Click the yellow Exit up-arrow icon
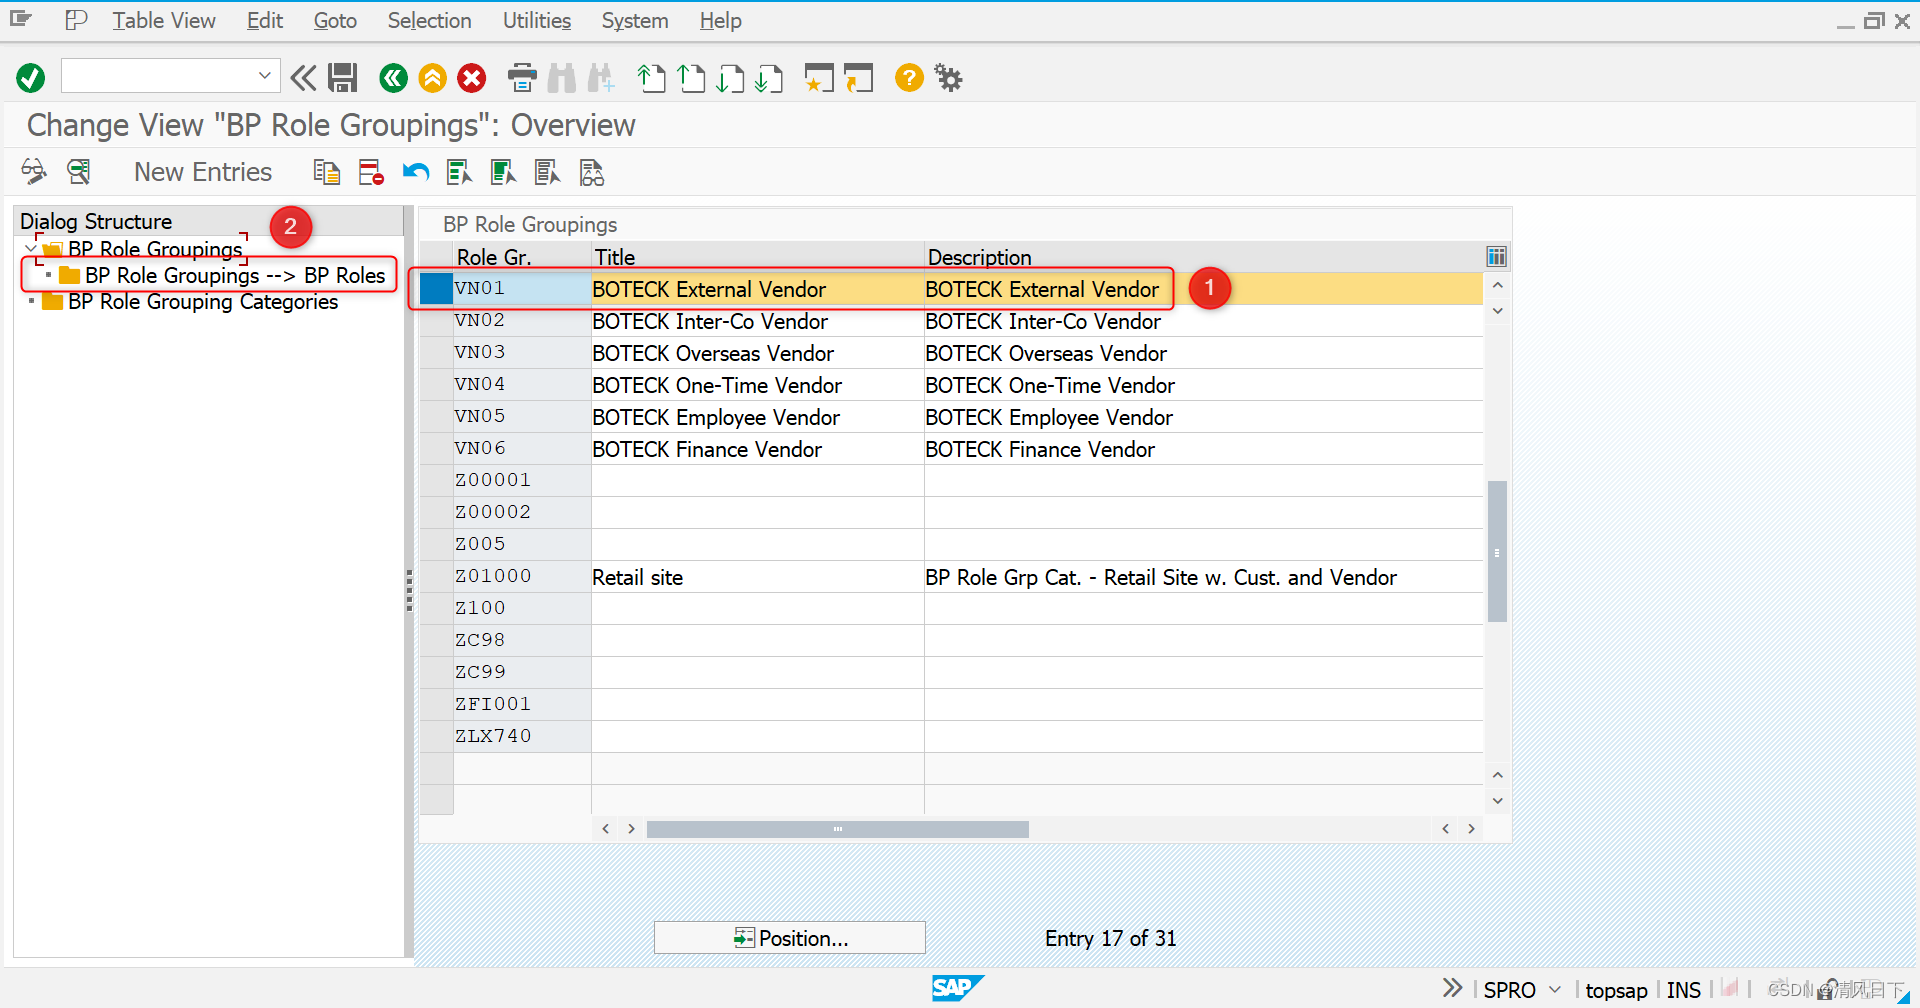 tap(432, 78)
